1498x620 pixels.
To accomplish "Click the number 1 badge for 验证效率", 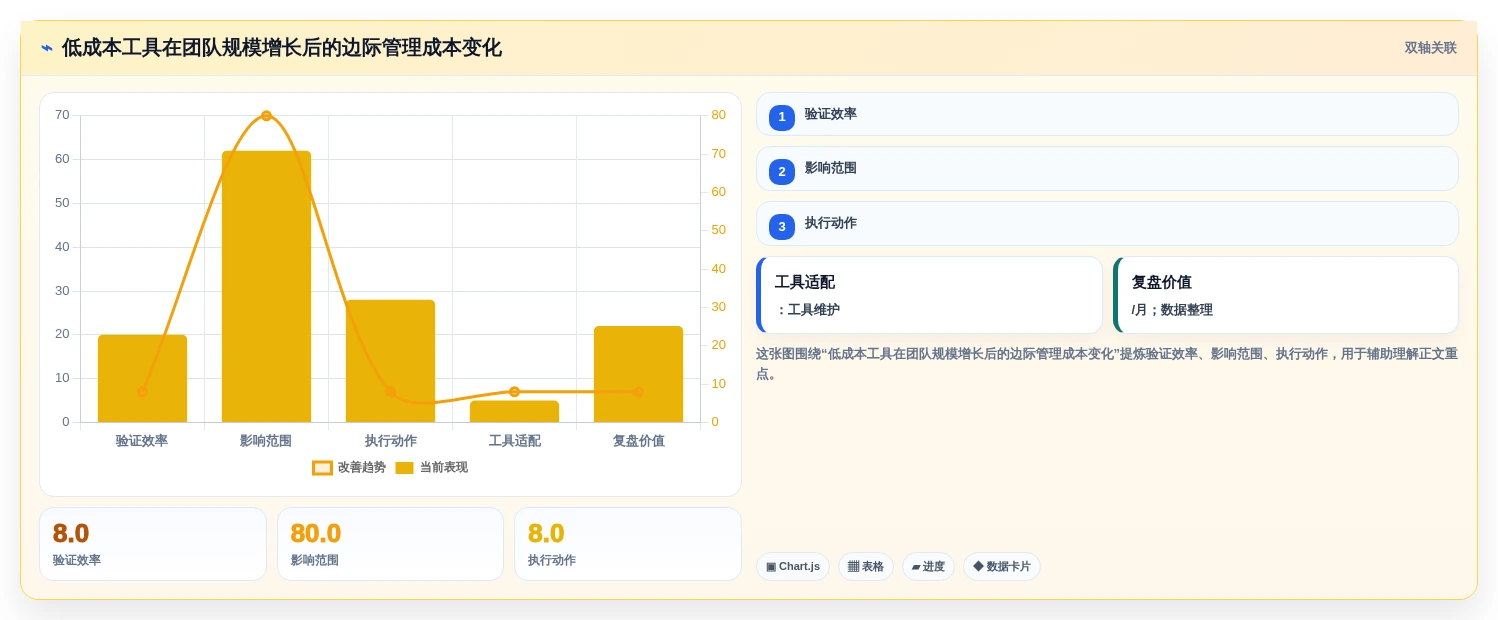I will (x=782, y=117).
